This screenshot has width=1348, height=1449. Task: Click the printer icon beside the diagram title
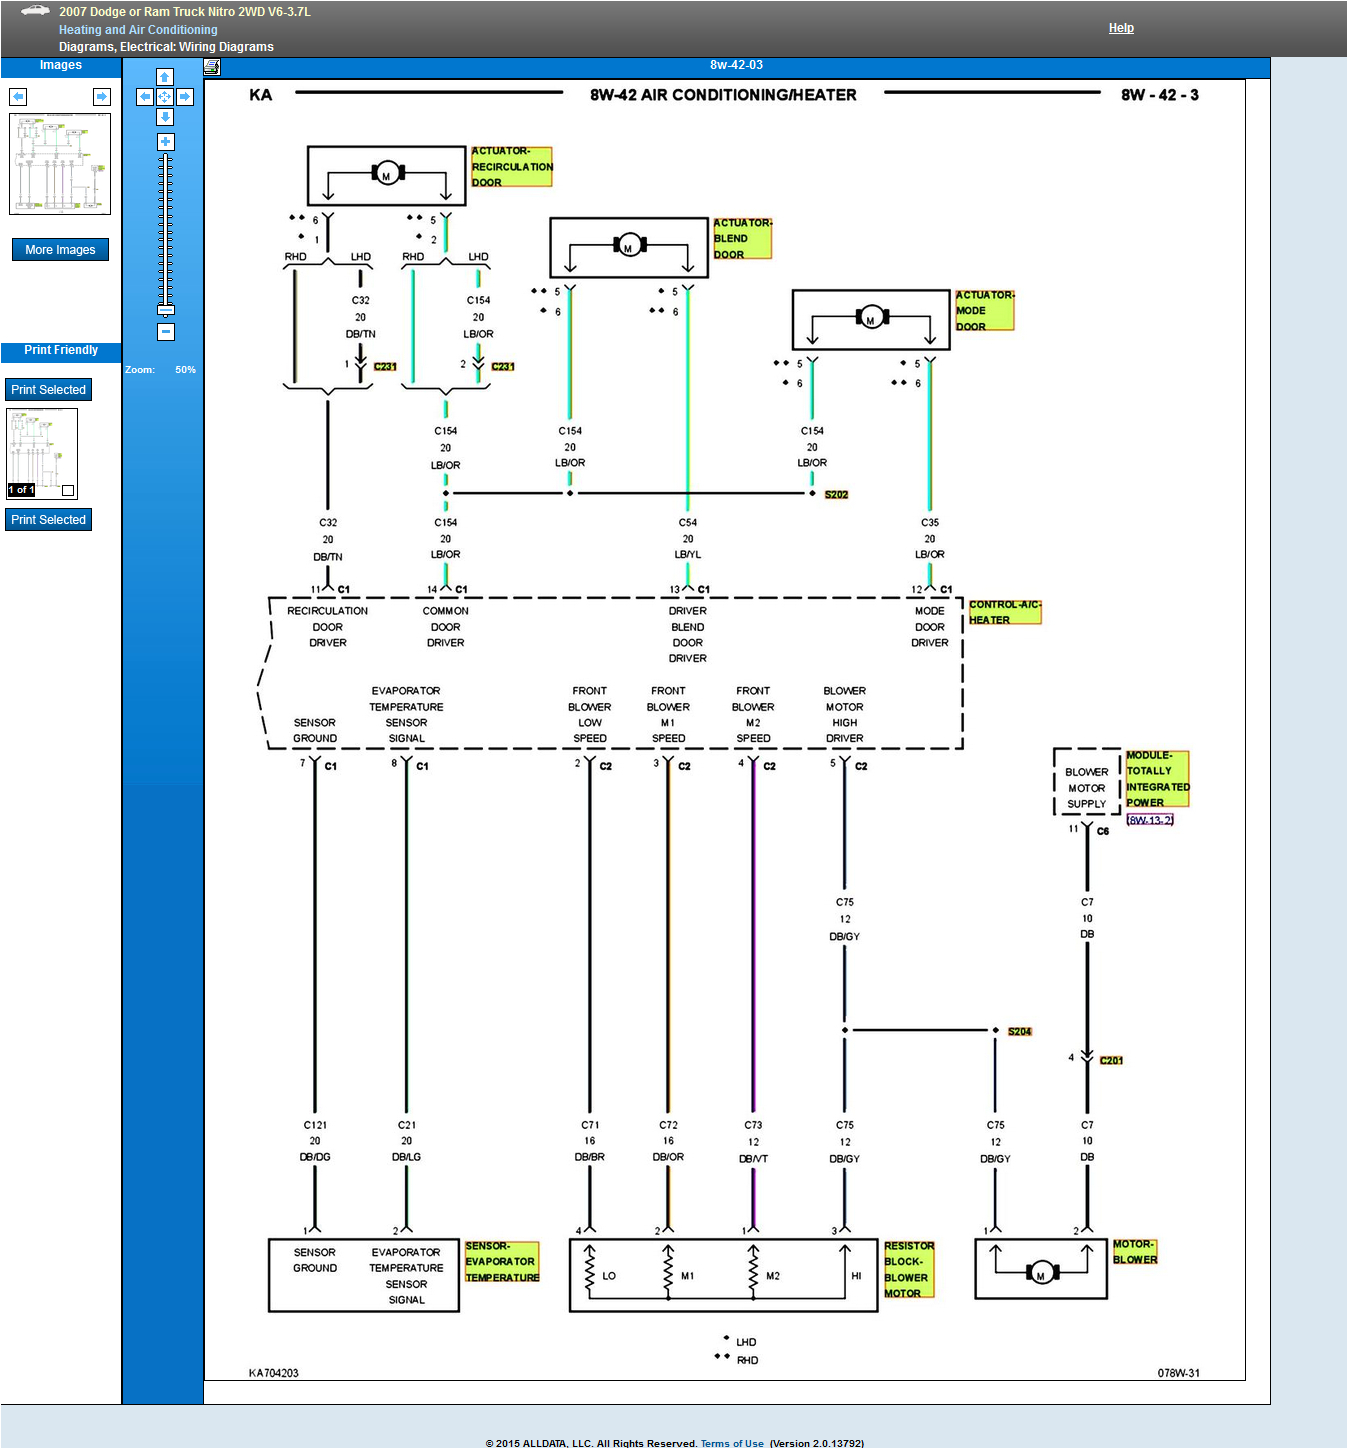coord(212,67)
